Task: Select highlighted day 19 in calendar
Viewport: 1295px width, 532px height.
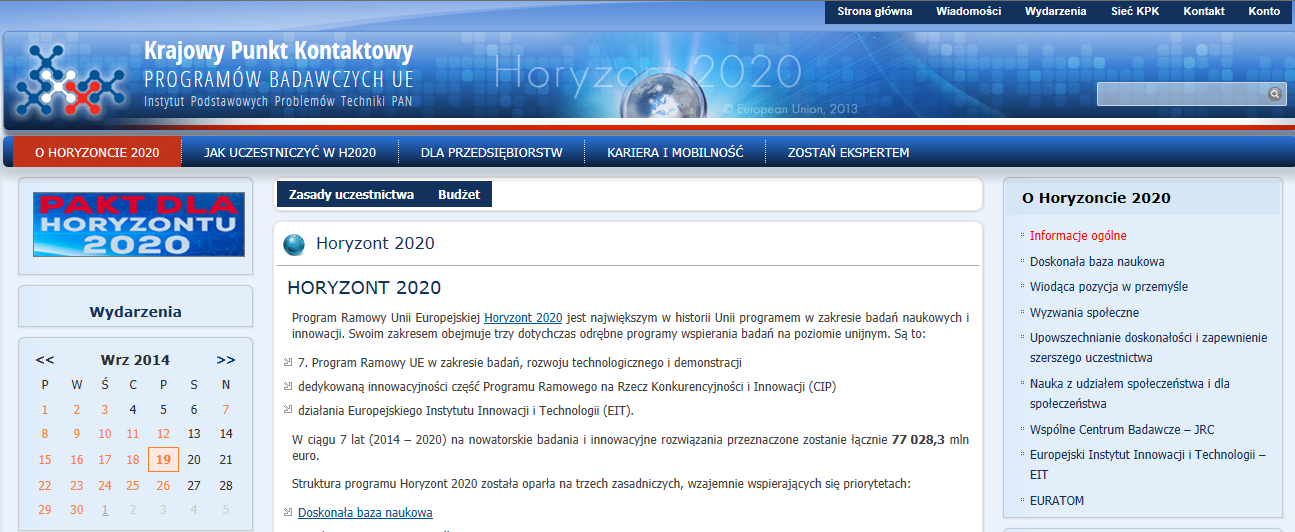Action: click(163, 460)
